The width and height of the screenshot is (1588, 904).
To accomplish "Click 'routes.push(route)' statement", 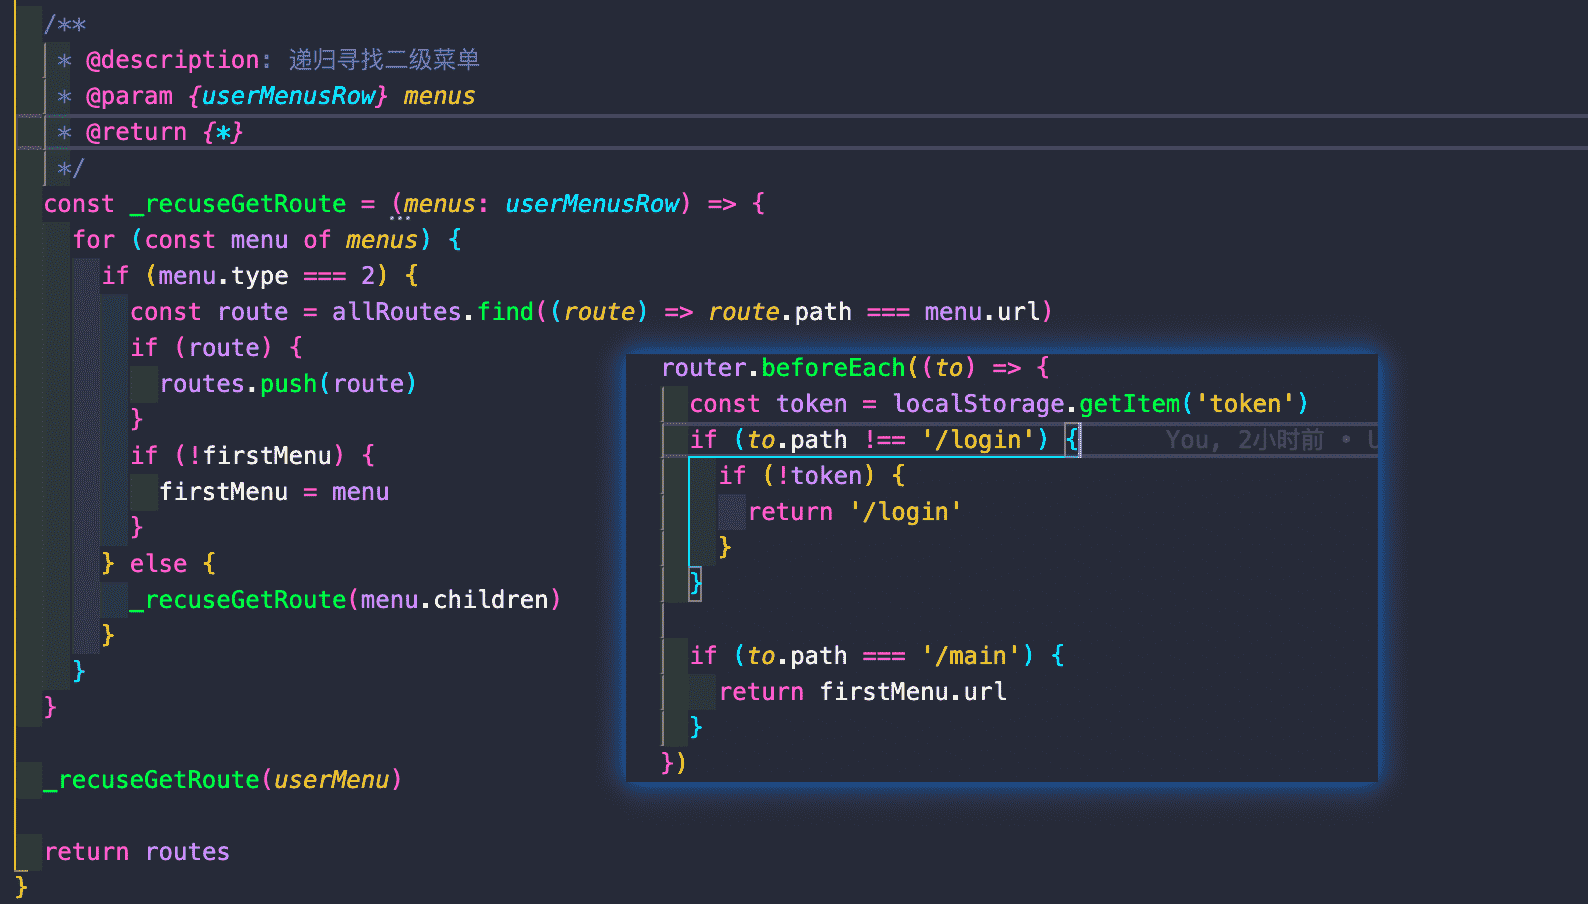I will 288,384.
